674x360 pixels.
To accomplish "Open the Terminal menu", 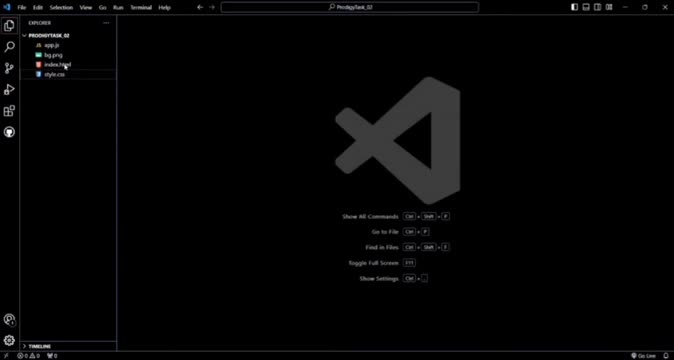I will tap(141, 7).
